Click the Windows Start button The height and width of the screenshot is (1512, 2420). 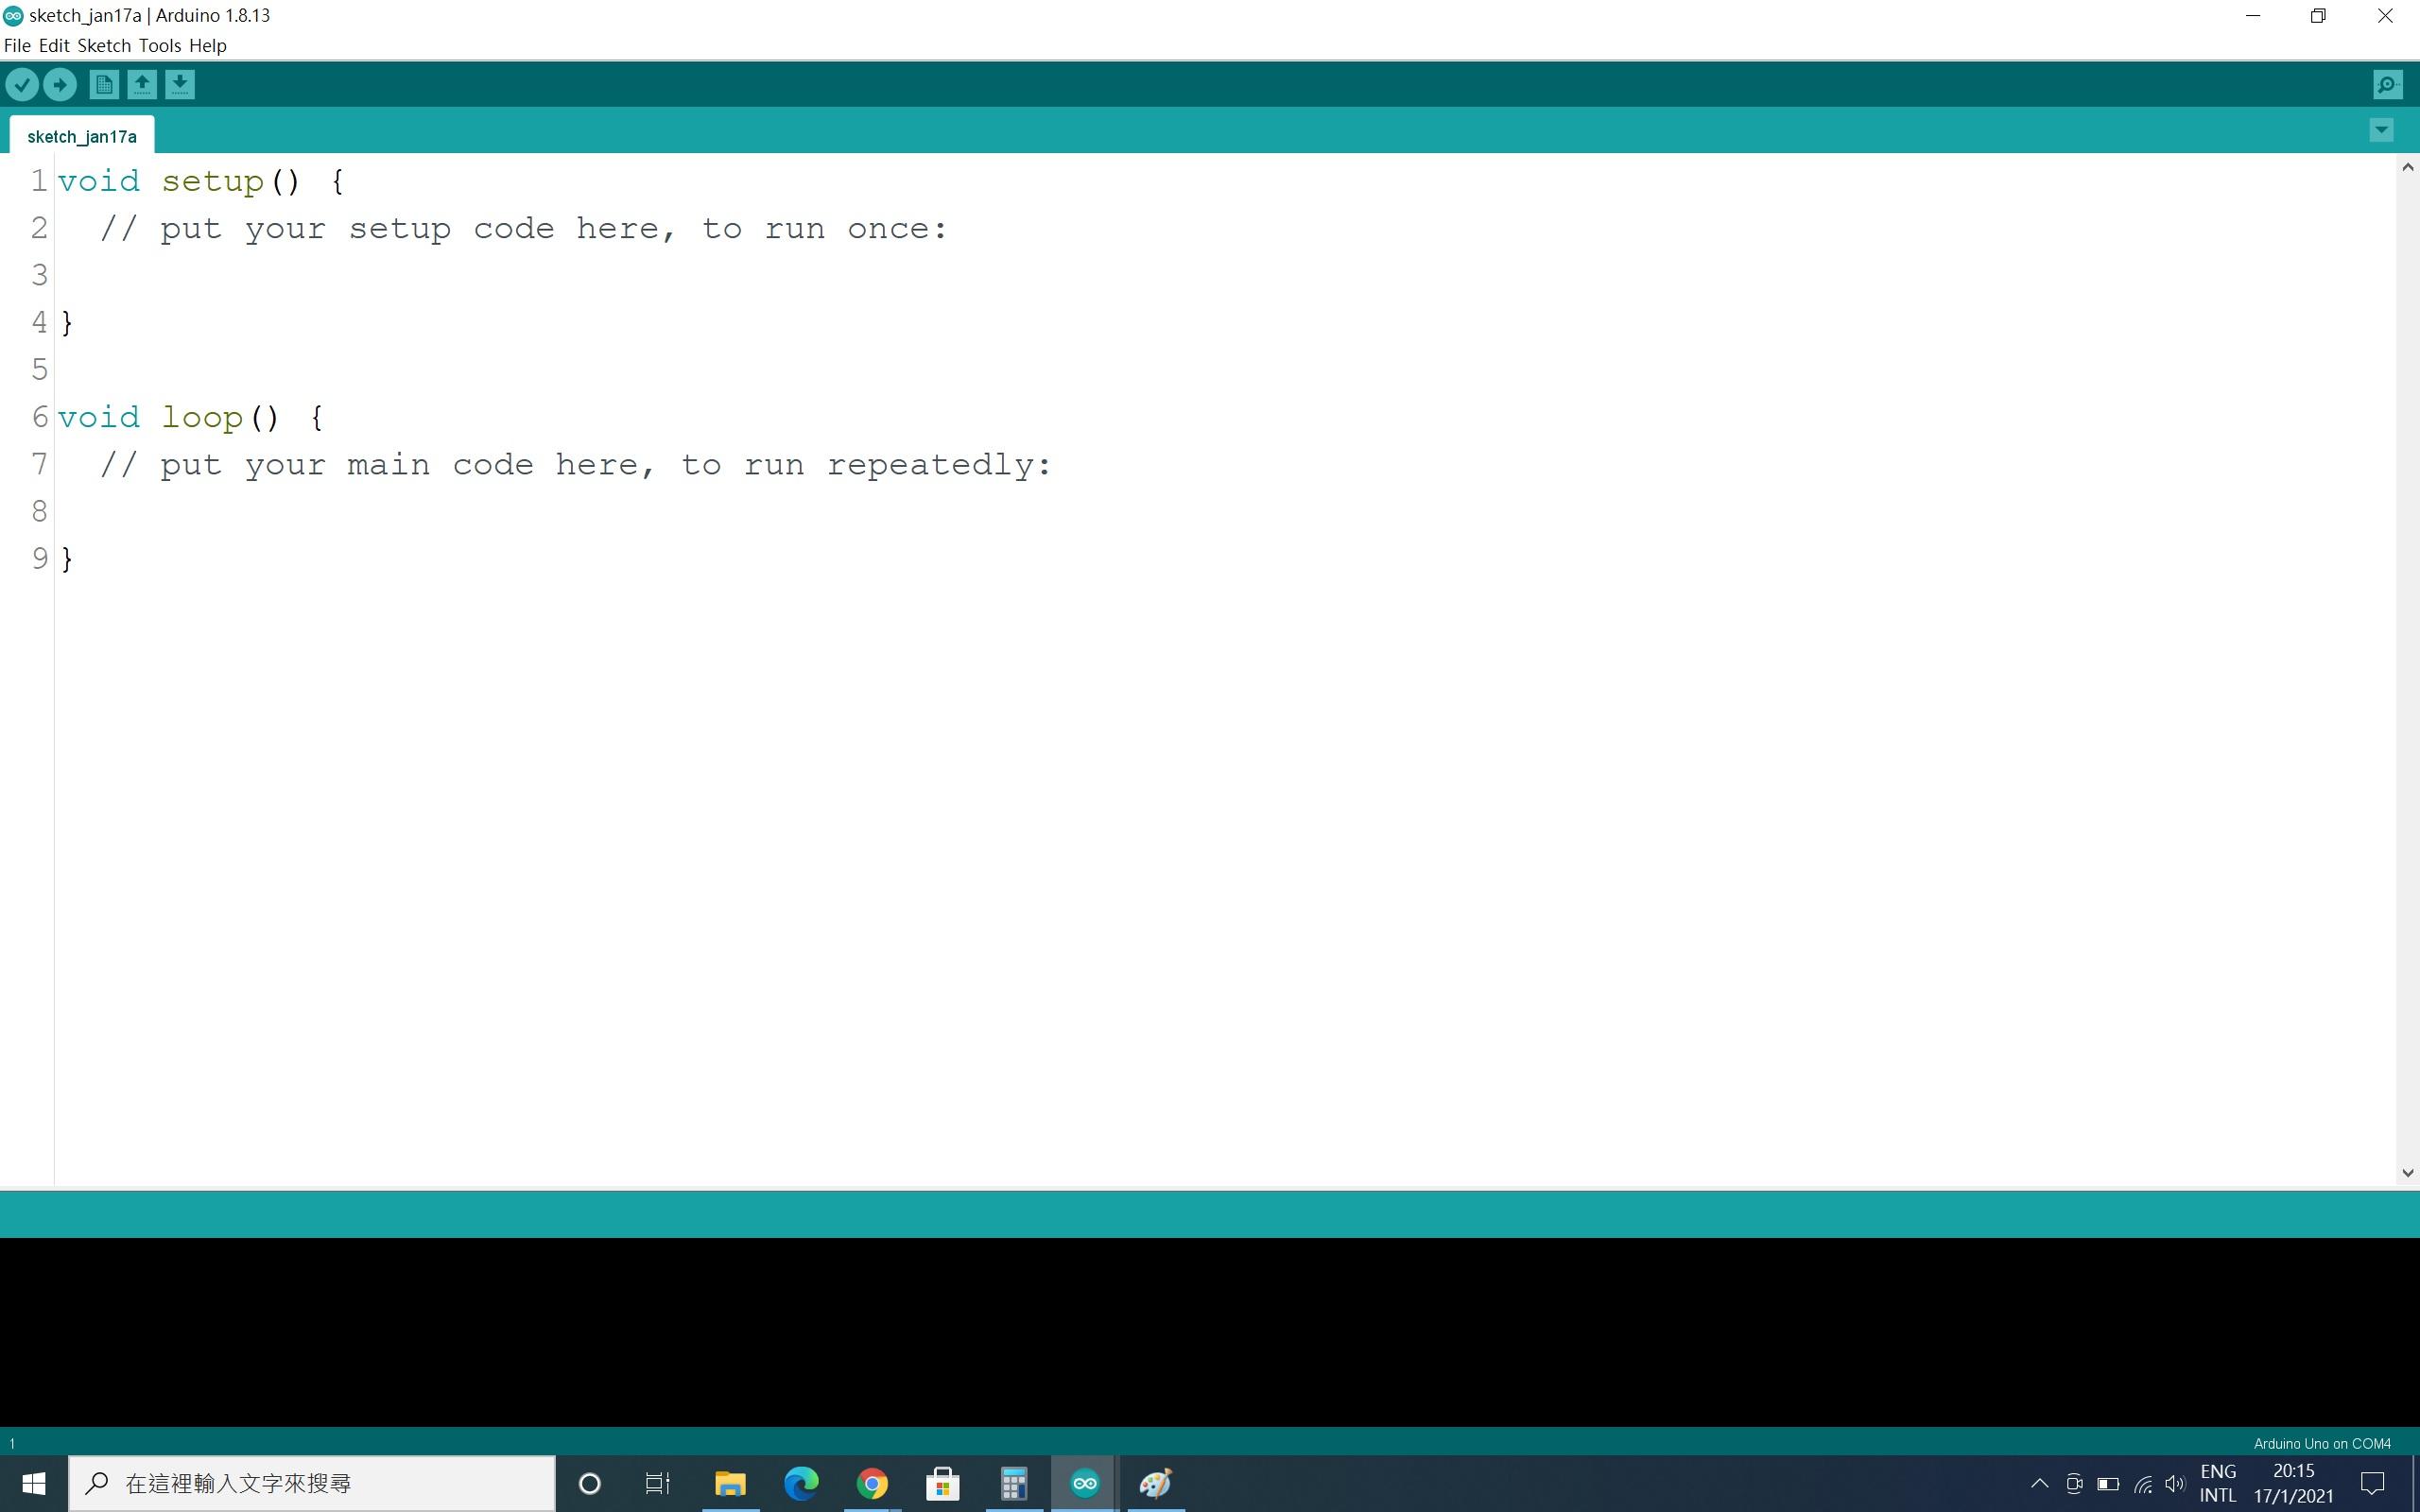click(x=33, y=1484)
